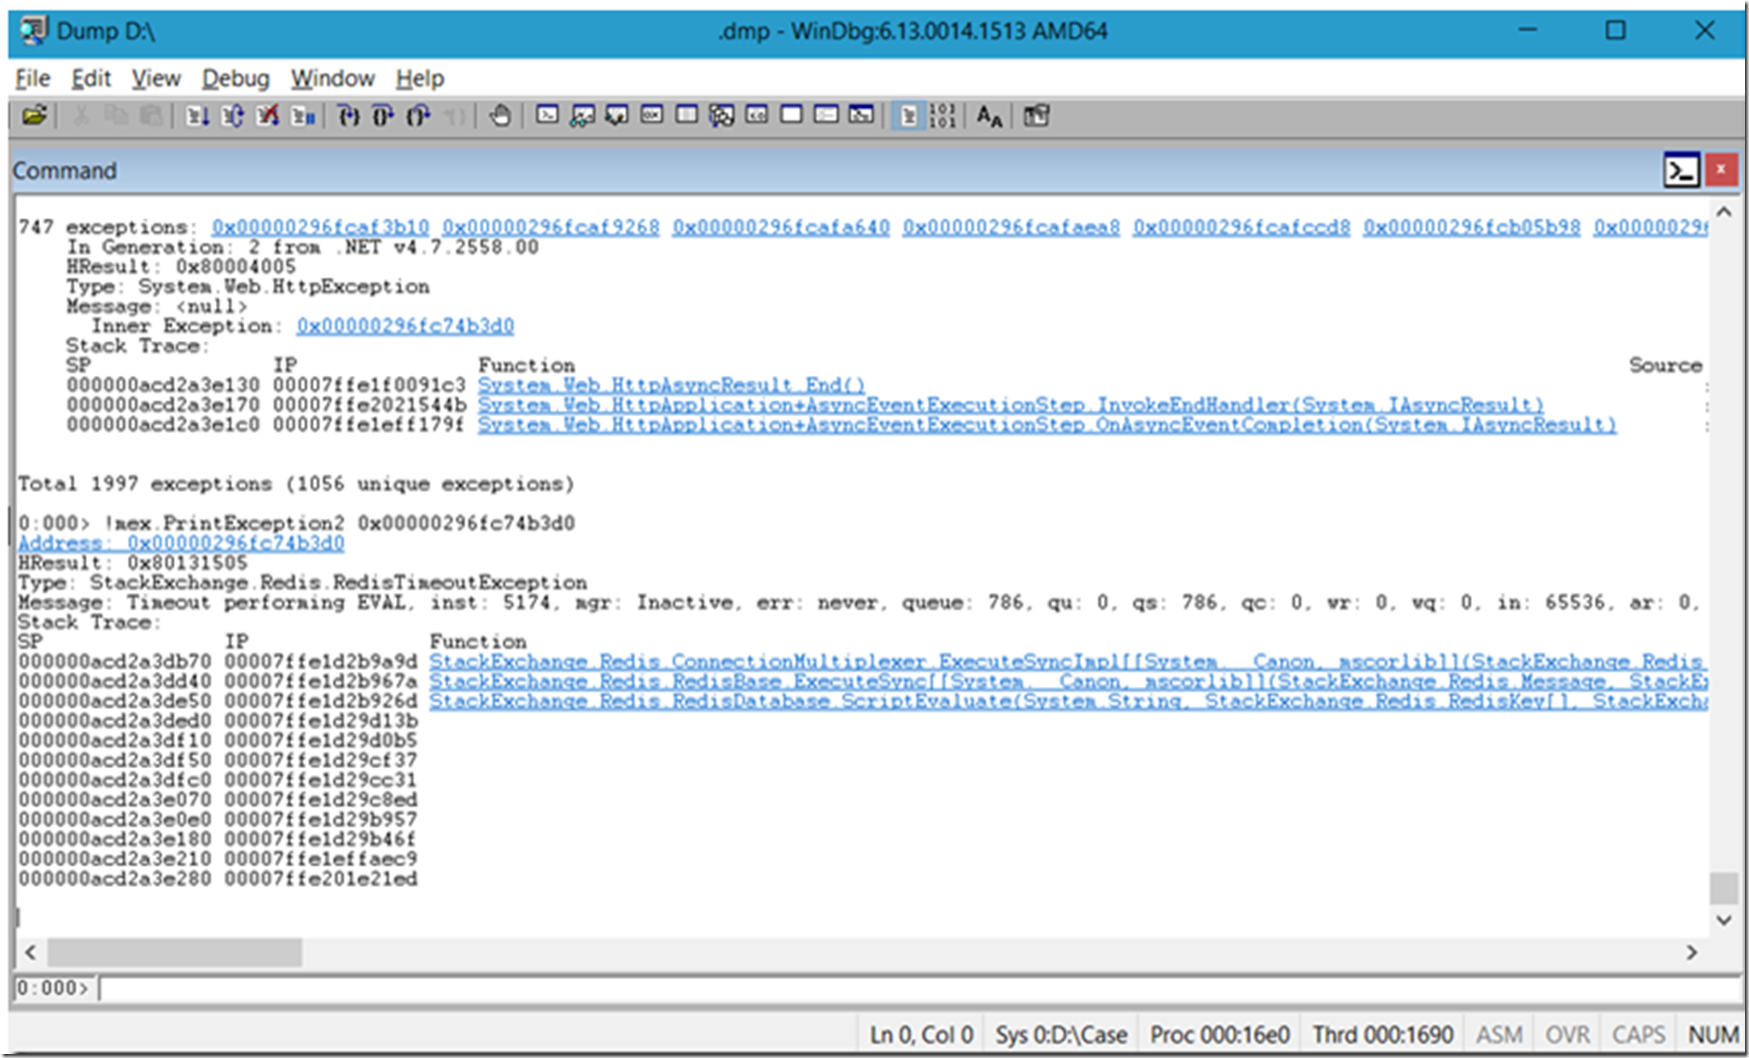
Task: Expand the Window menu
Action: (x=332, y=78)
